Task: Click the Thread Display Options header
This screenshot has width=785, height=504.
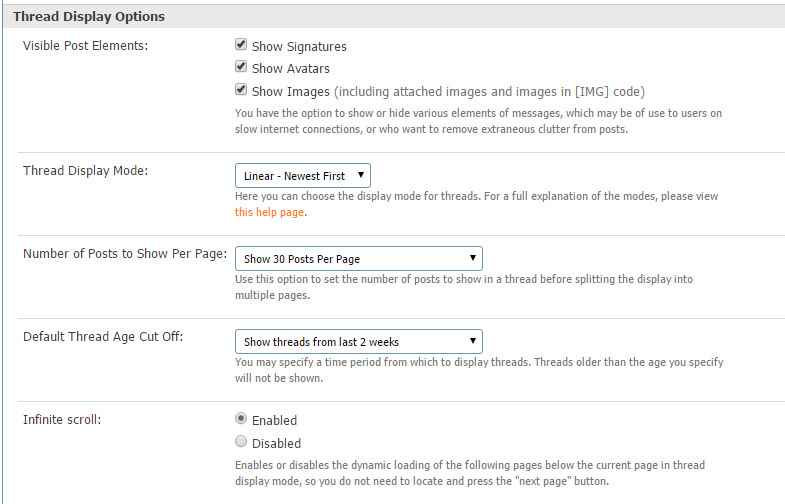Action: 89,17
